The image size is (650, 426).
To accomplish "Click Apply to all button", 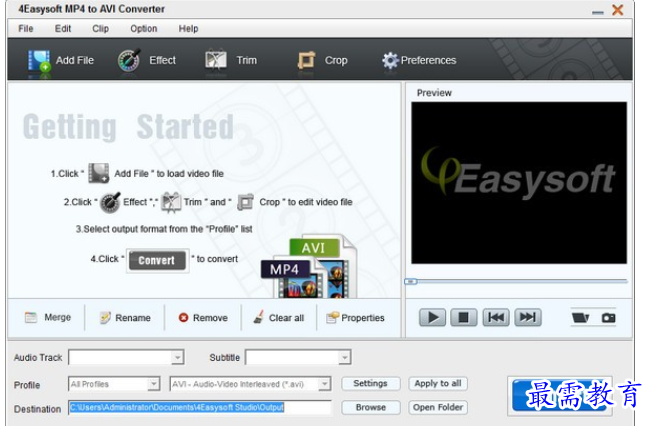I will pos(438,383).
